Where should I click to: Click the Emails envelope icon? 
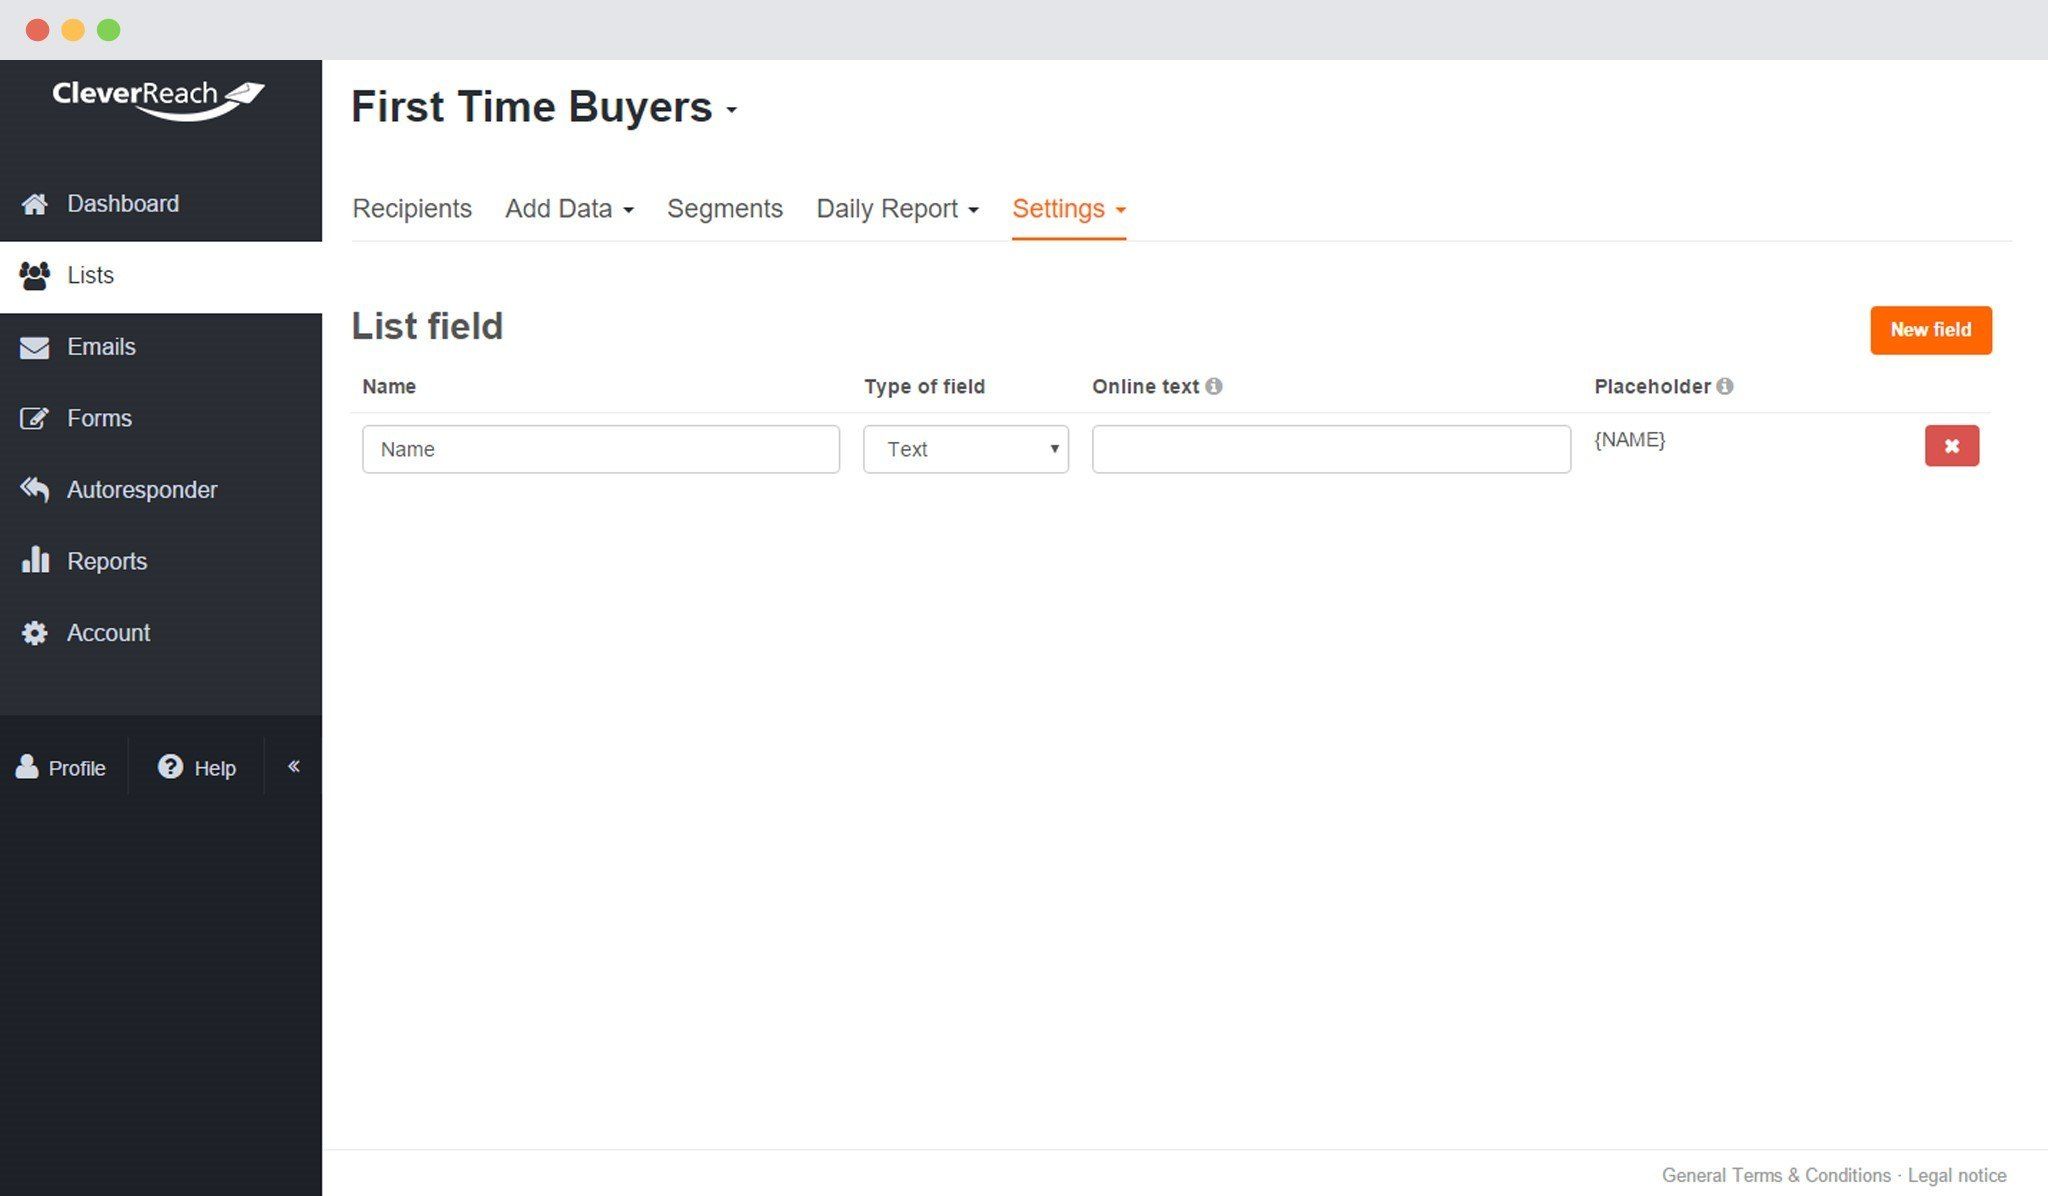coord(35,347)
